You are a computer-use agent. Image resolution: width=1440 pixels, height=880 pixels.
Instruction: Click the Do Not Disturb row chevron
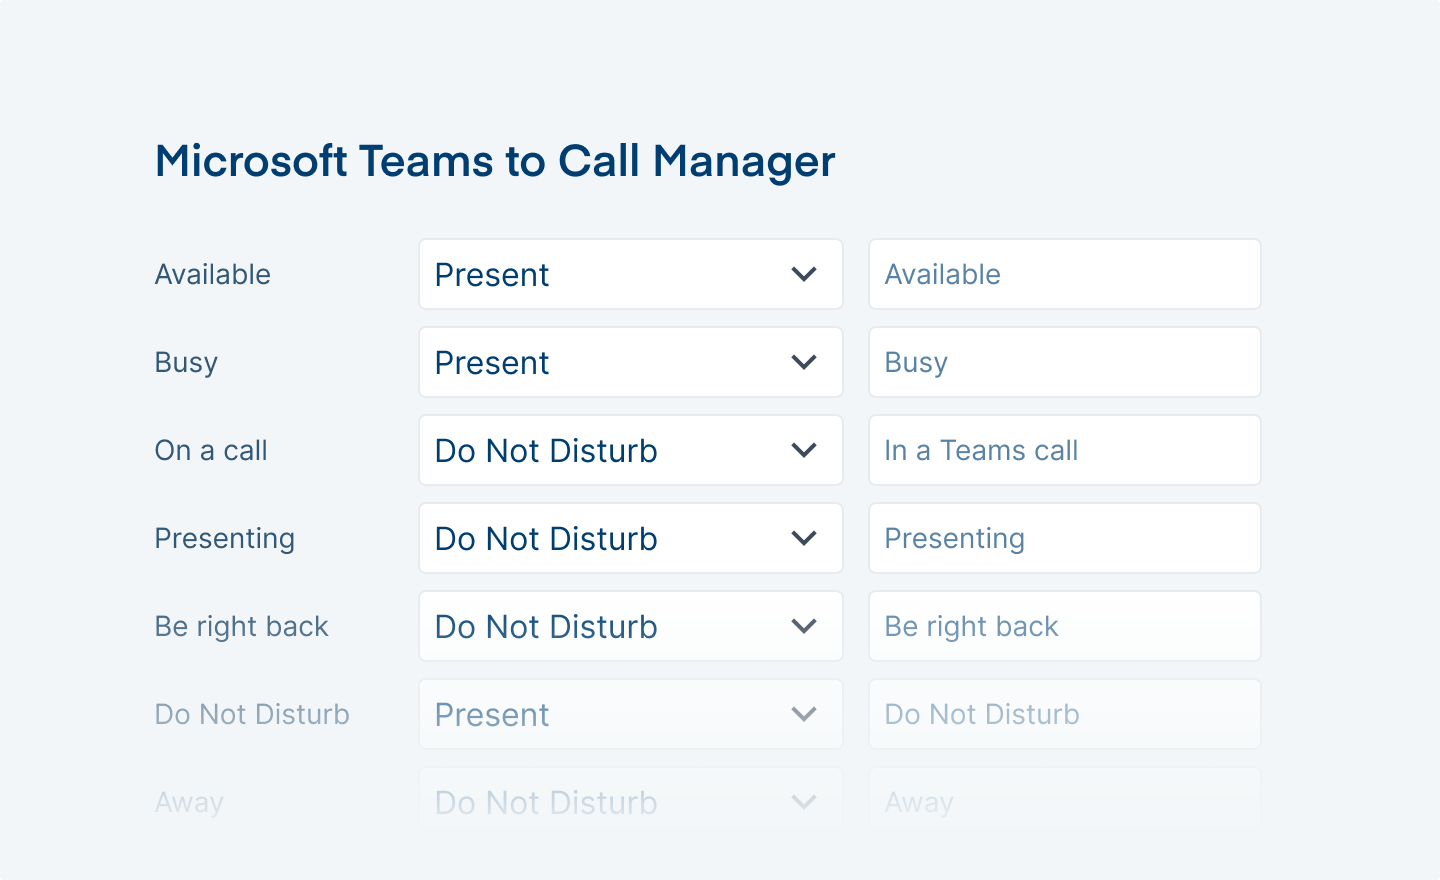804,714
